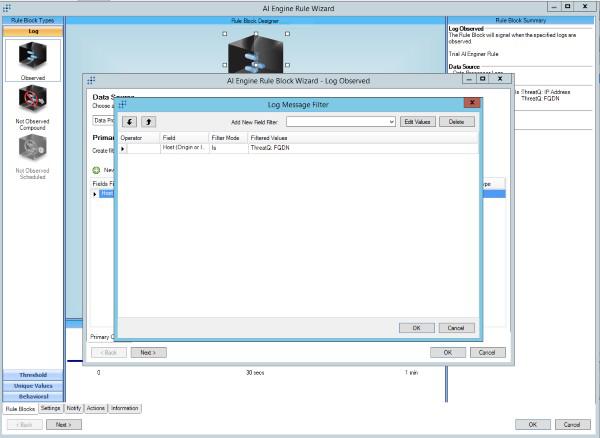Click the green New filter plus icon
600x438 pixels.
(x=96, y=170)
